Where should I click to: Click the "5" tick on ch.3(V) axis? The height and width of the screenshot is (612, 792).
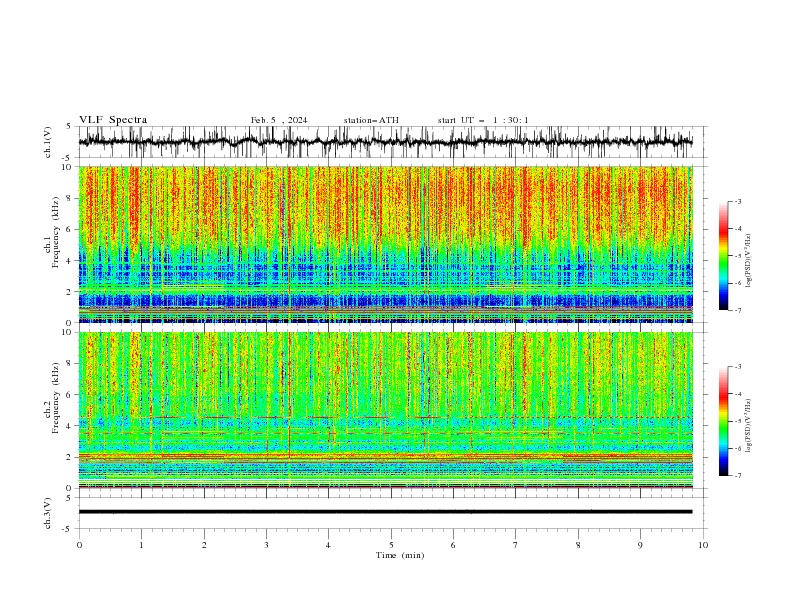[69, 498]
